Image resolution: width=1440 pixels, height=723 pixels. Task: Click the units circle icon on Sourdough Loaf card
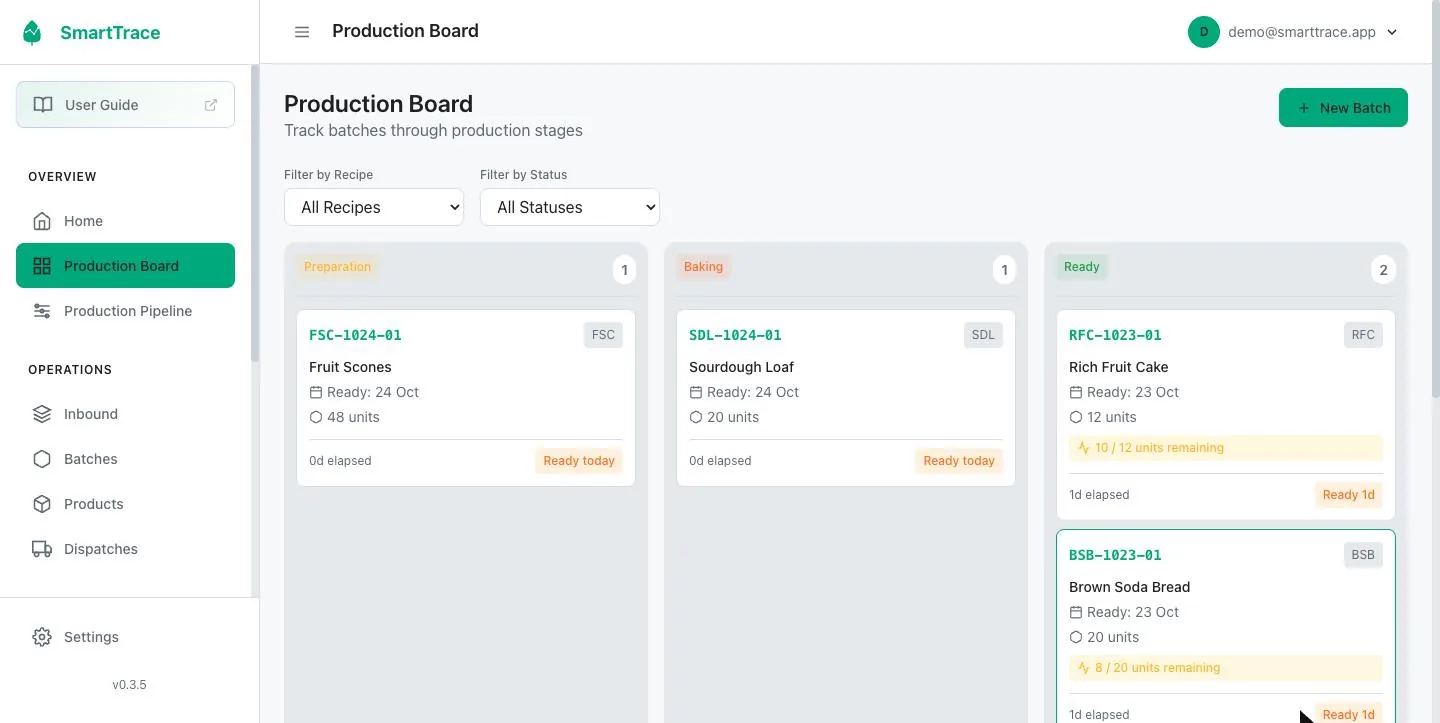[x=696, y=417]
